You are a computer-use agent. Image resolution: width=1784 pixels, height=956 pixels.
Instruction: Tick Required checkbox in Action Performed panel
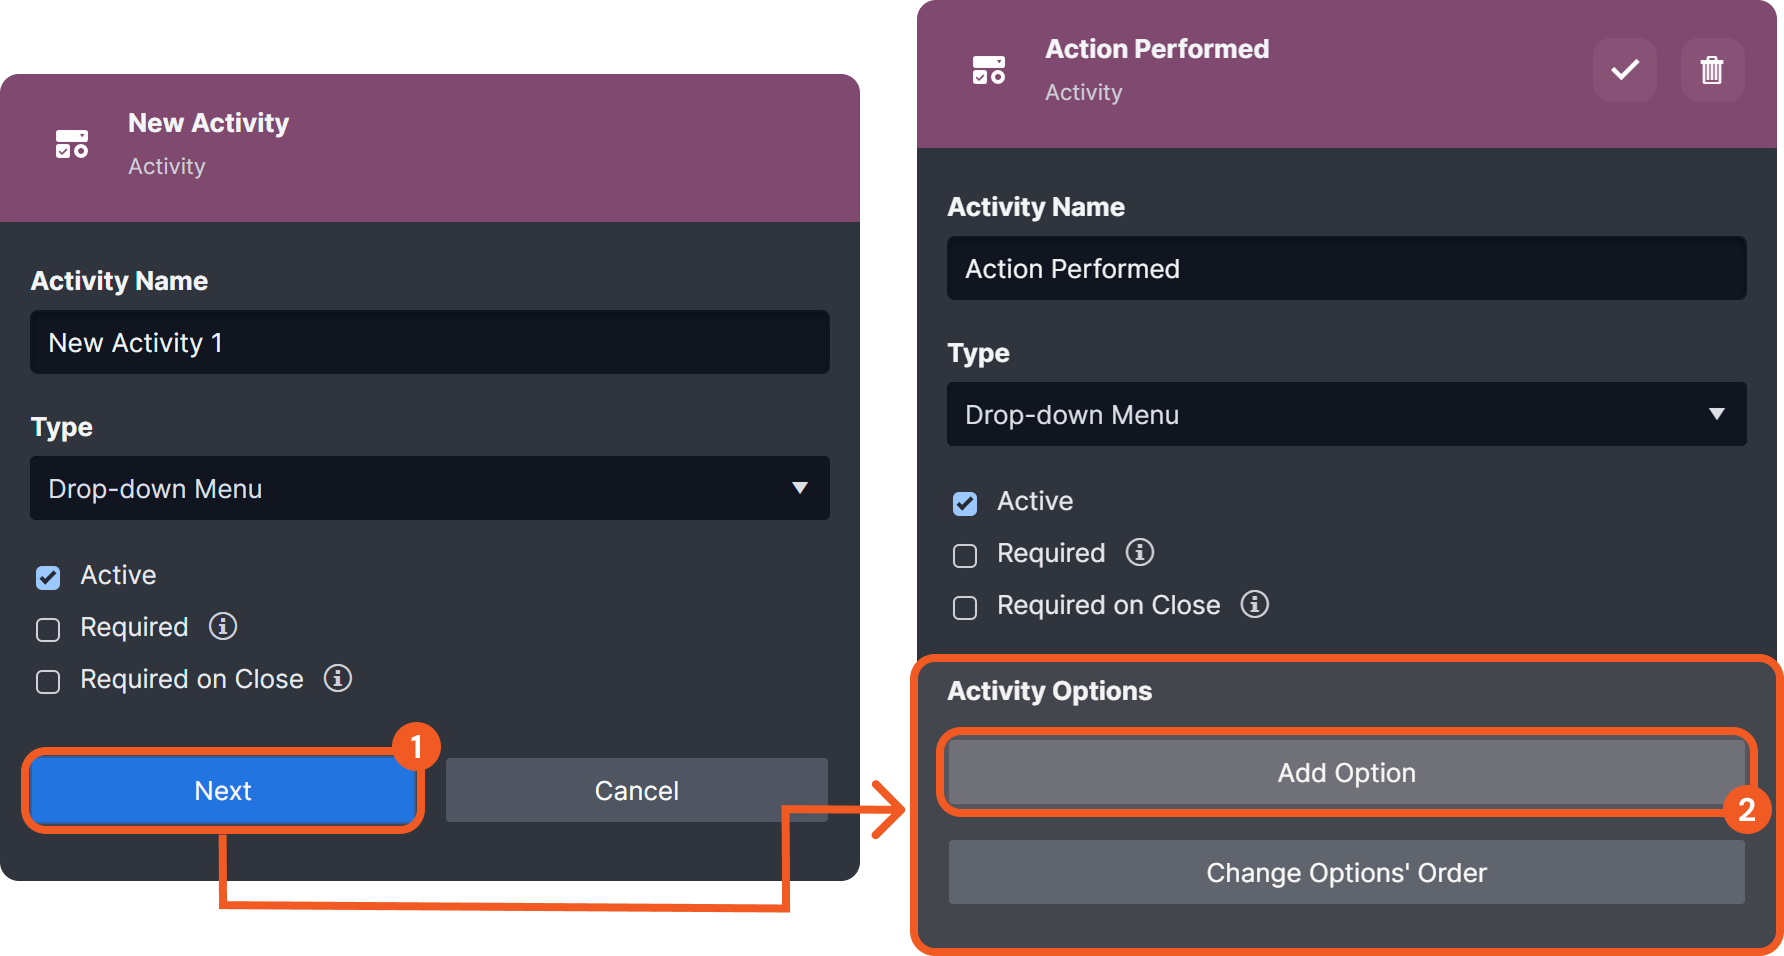[965, 555]
